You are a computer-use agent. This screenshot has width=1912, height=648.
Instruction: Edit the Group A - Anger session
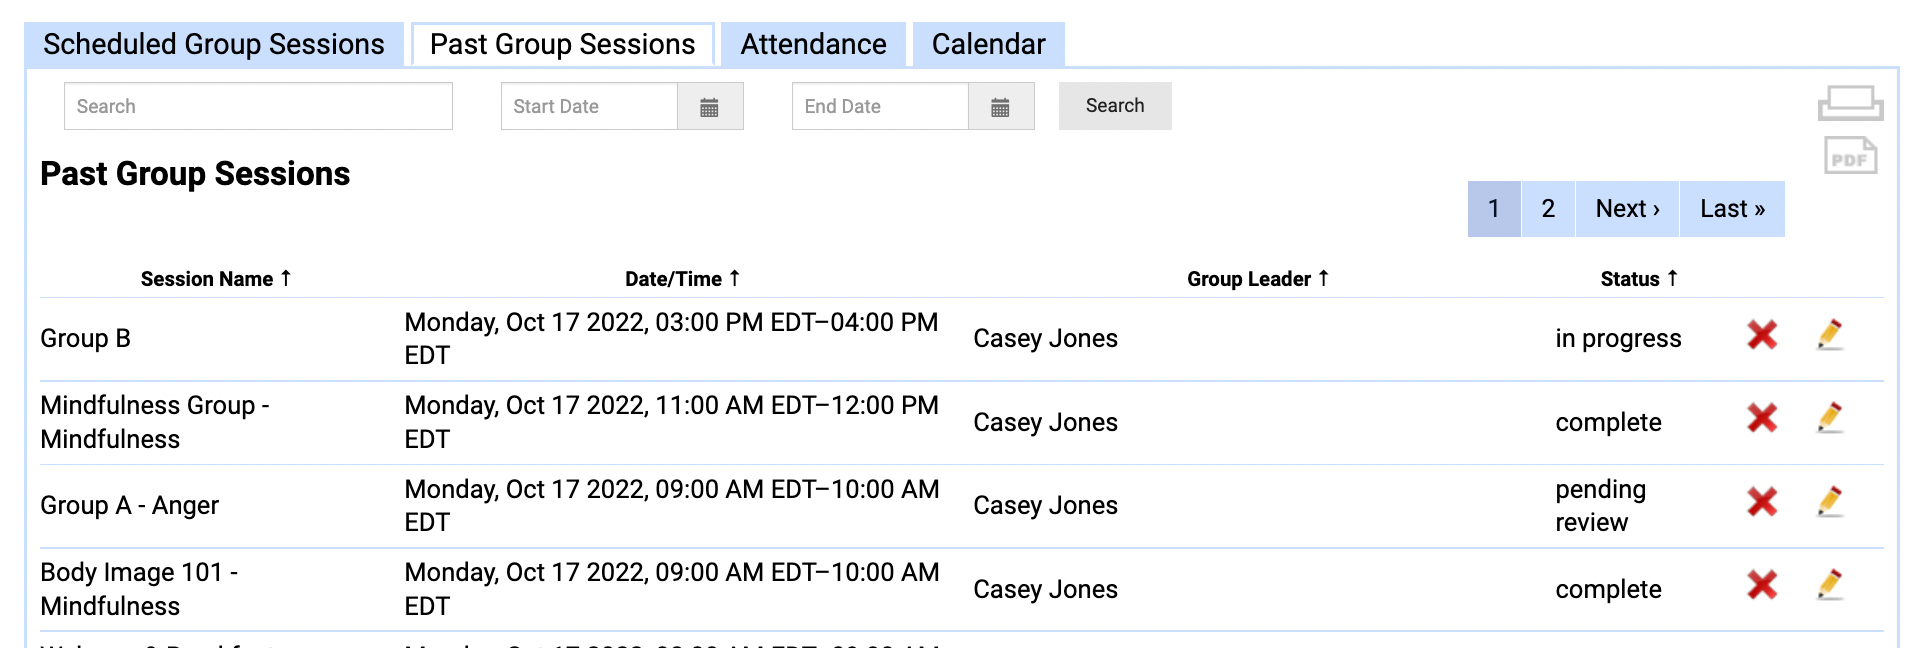pos(1830,501)
